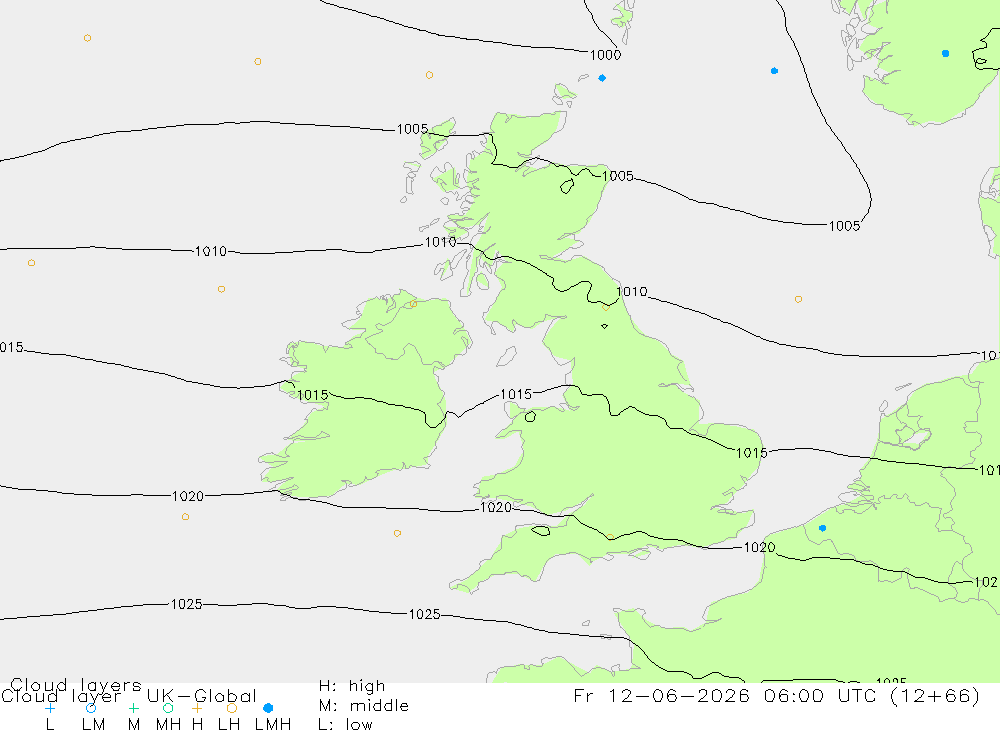Click the green circle MH legend symbol
Viewport: 1000px width, 733px height.
[168, 708]
